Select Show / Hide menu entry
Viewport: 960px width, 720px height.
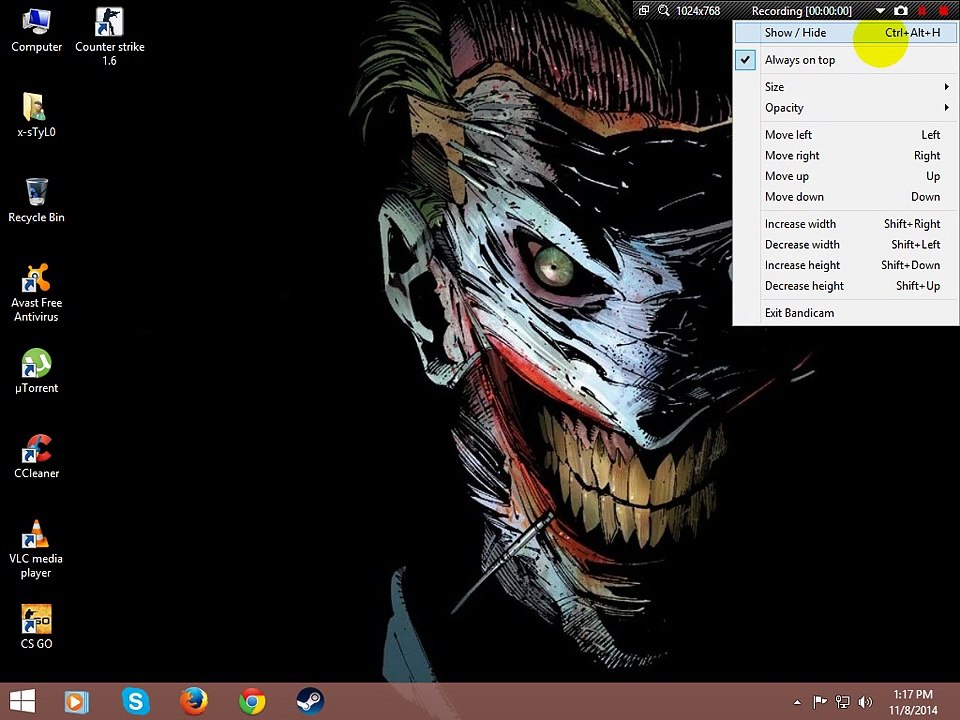846,32
